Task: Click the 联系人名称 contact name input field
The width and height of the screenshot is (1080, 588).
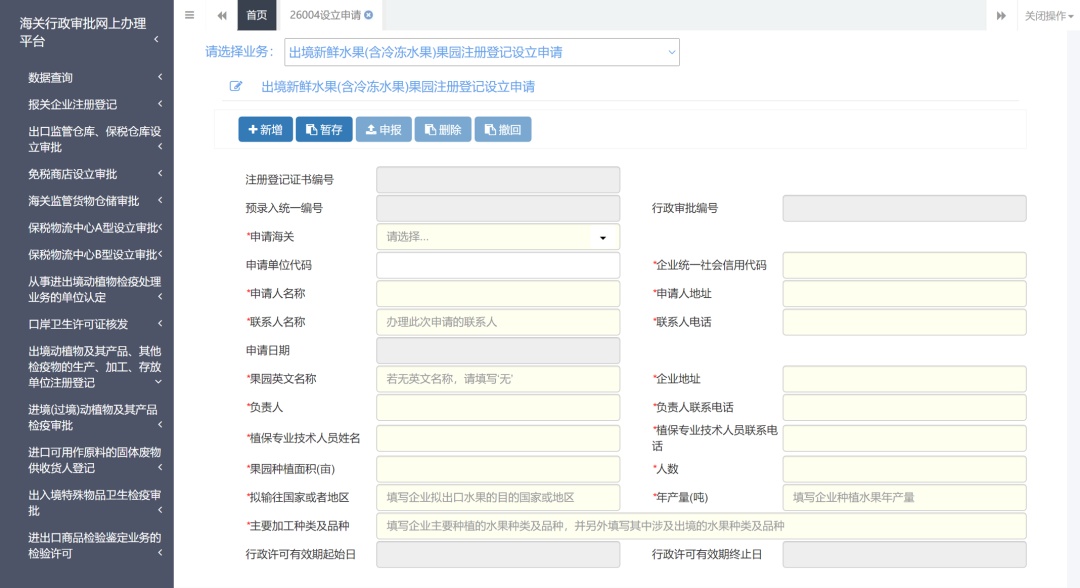Action: pyautogui.click(x=497, y=322)
